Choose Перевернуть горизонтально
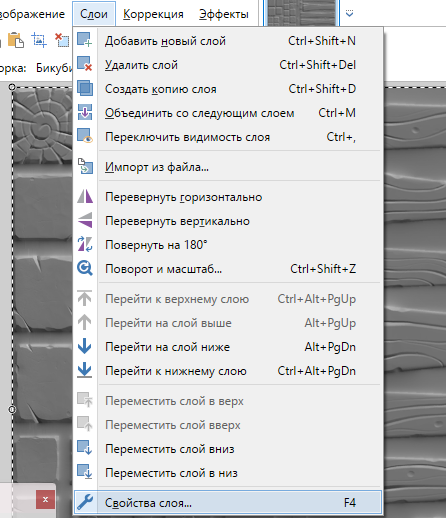Screen dimensions: 446x518 228,197
